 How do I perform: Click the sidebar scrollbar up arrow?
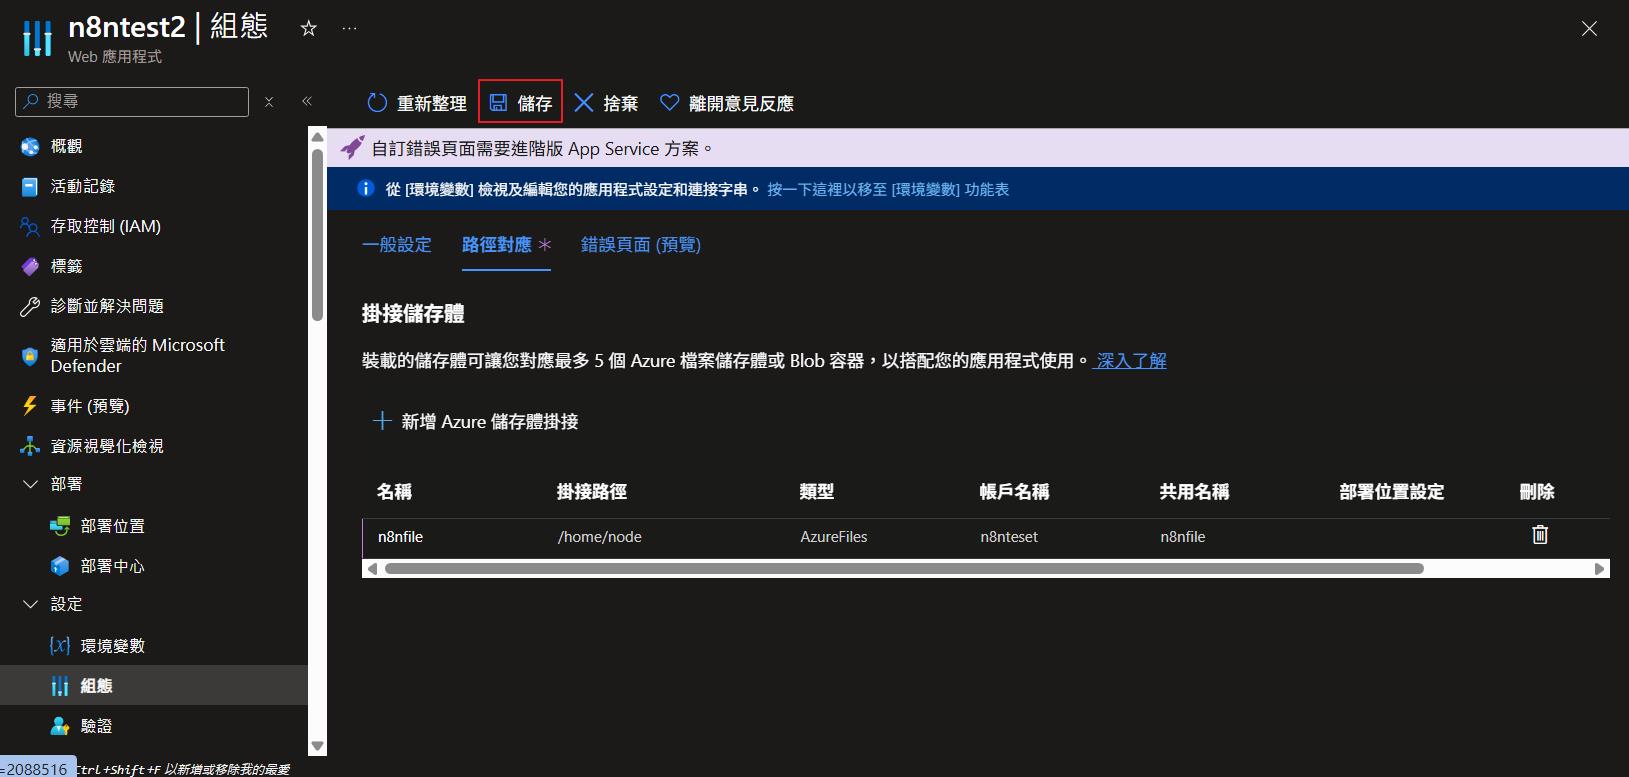[x=317, y=137]
